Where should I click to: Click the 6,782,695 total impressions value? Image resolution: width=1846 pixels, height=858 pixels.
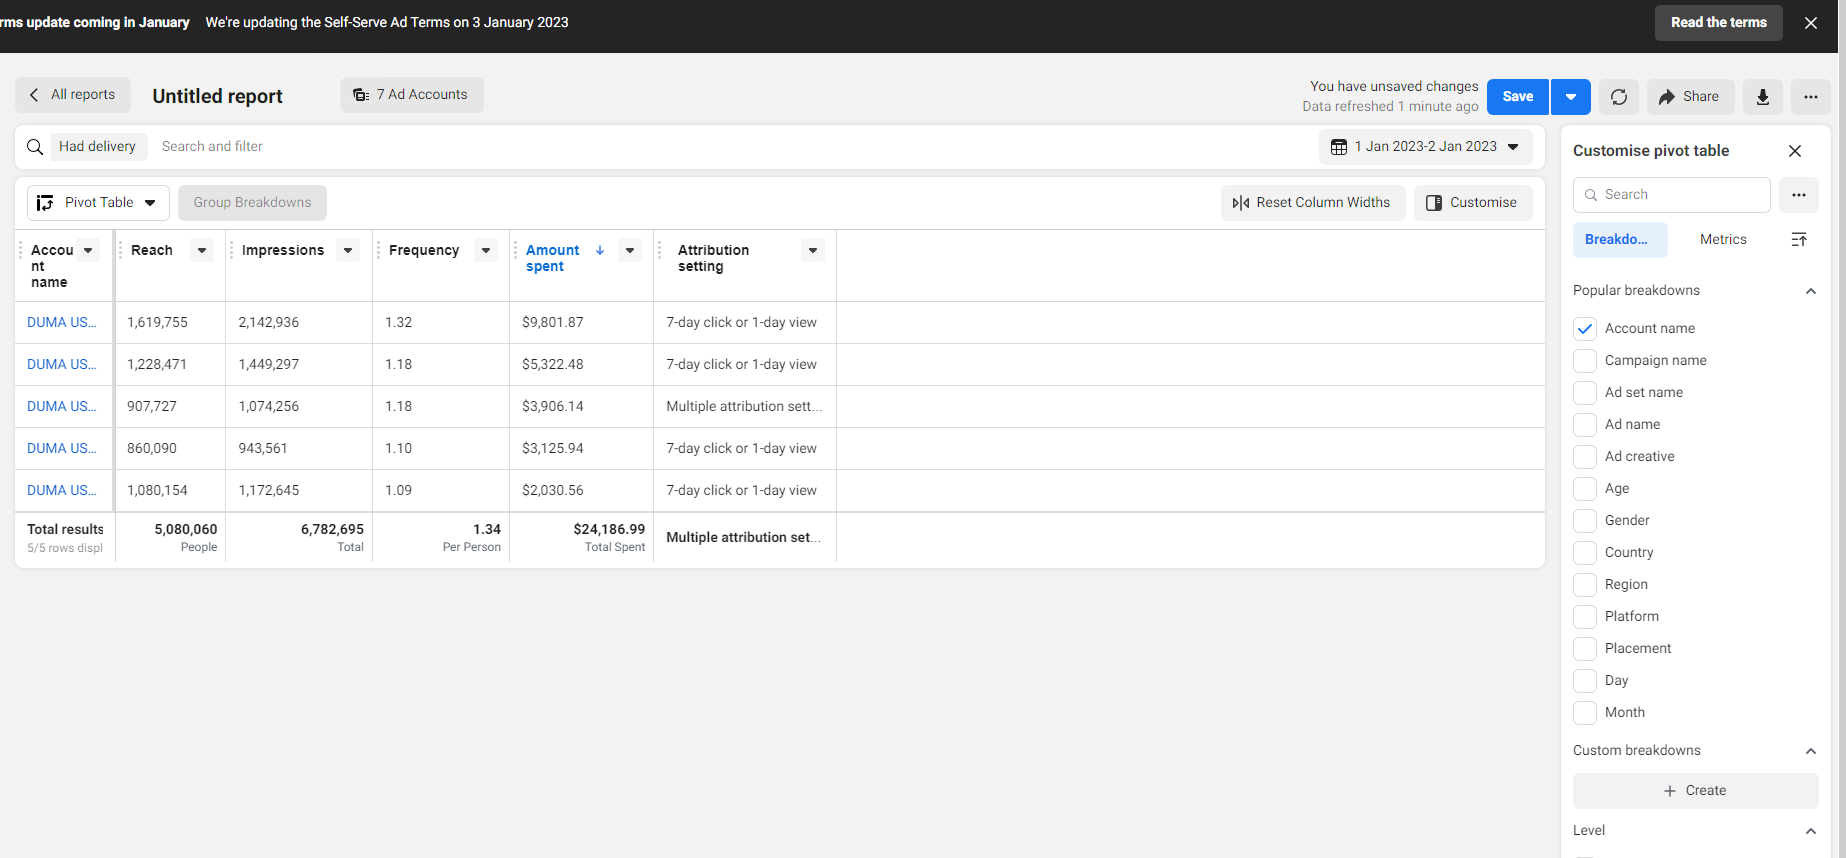(x=332, y=529)
